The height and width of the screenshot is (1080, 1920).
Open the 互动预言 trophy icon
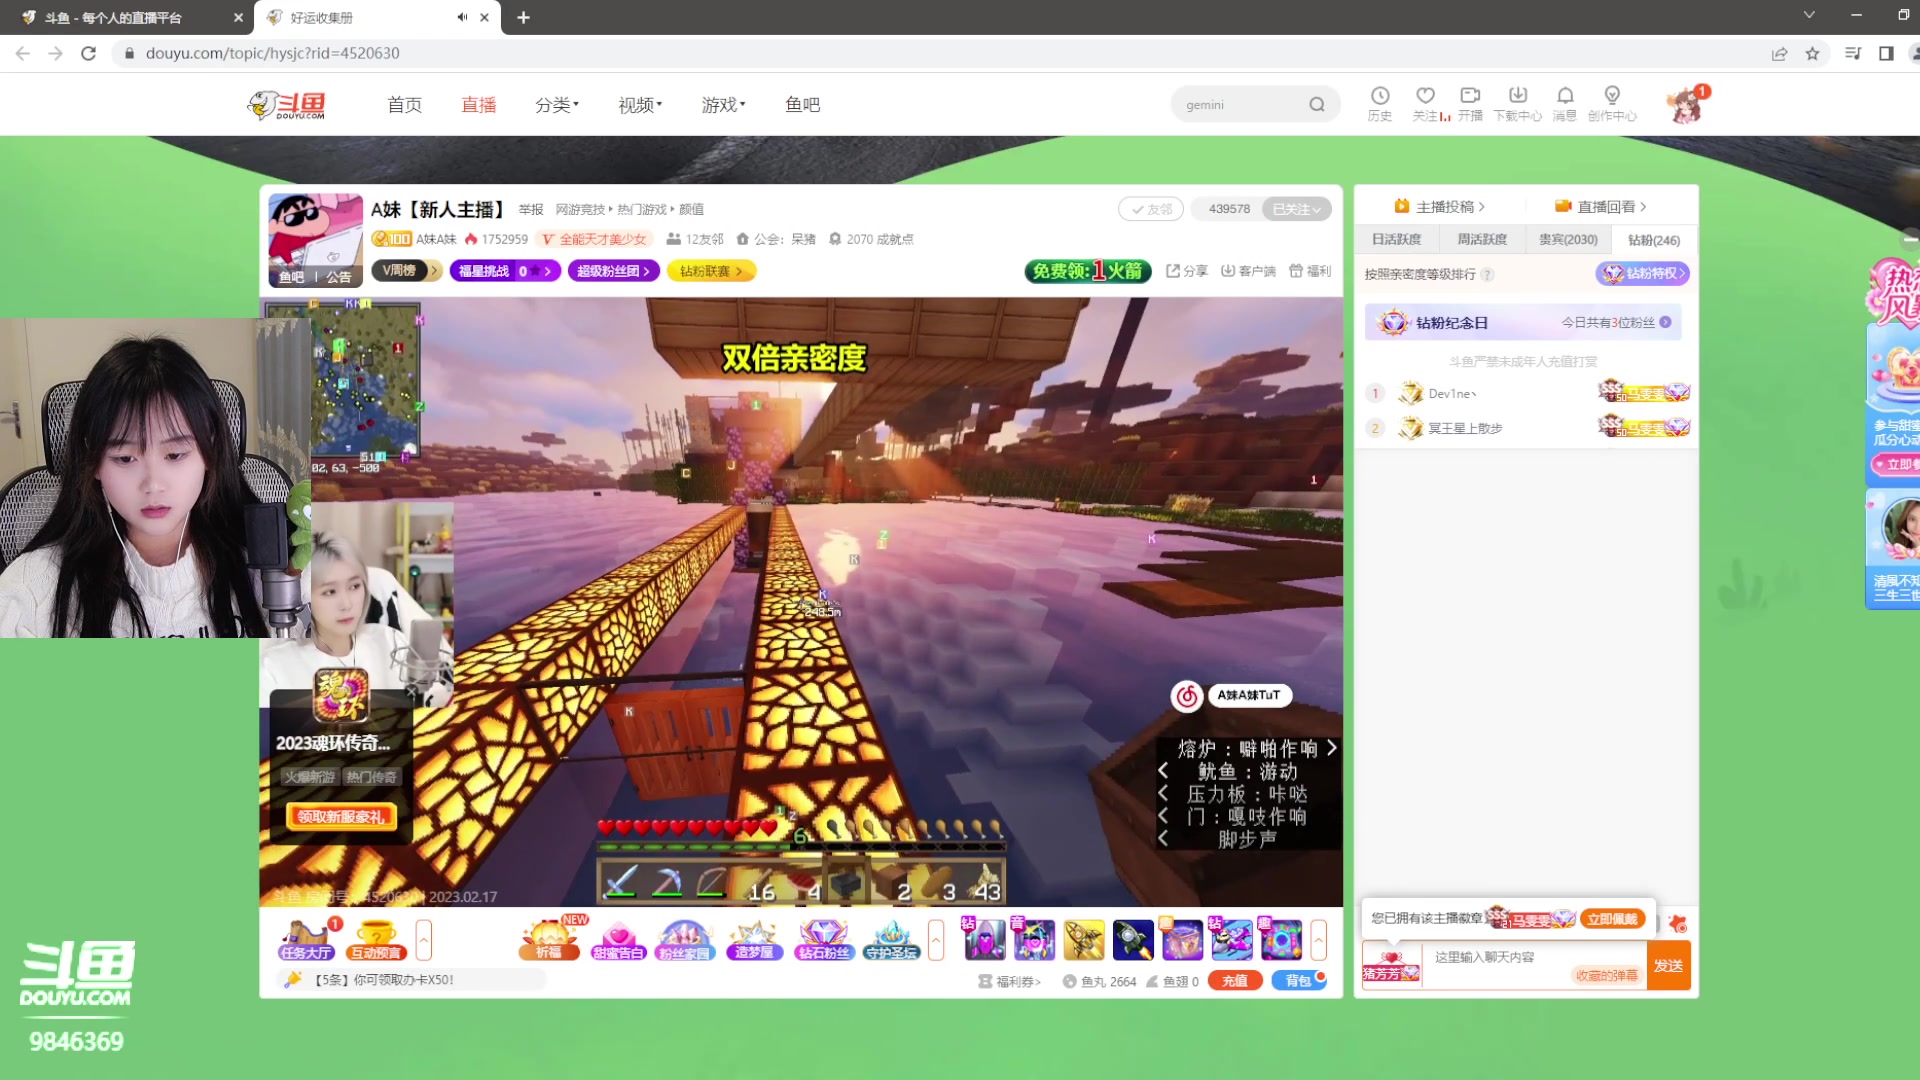pyautogui.click(x=376, y=940)
